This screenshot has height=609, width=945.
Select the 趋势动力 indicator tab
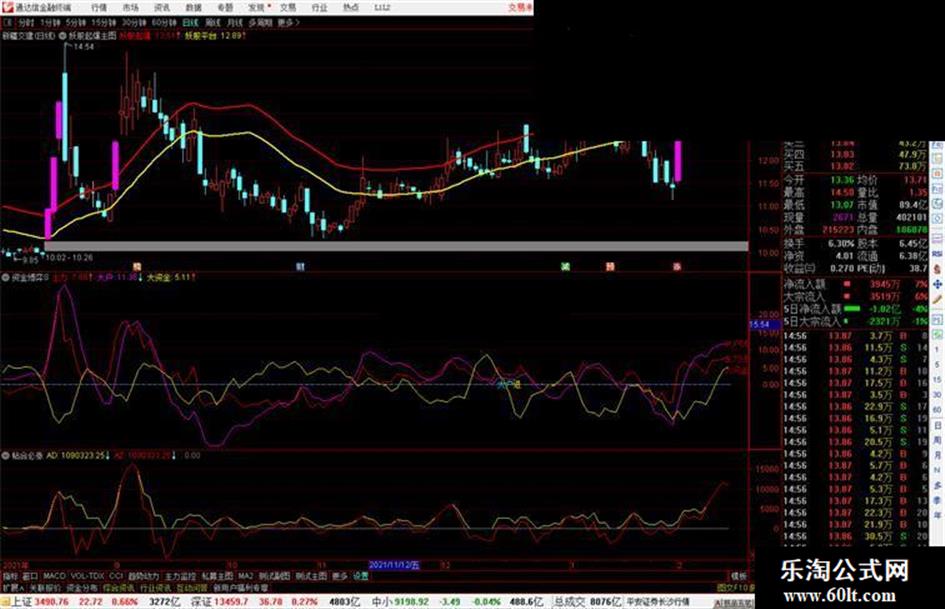coord(144,576)
